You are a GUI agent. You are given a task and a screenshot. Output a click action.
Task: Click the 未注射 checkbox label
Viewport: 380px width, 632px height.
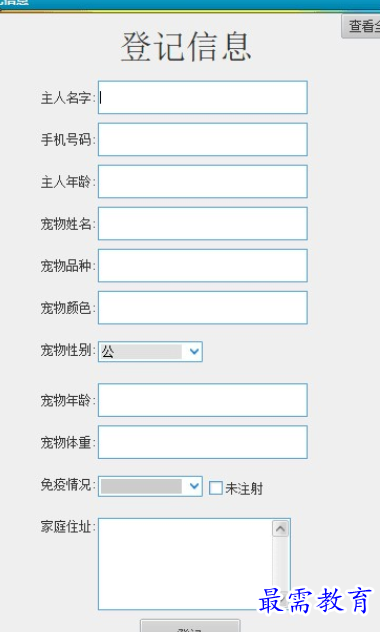[244, 489]
